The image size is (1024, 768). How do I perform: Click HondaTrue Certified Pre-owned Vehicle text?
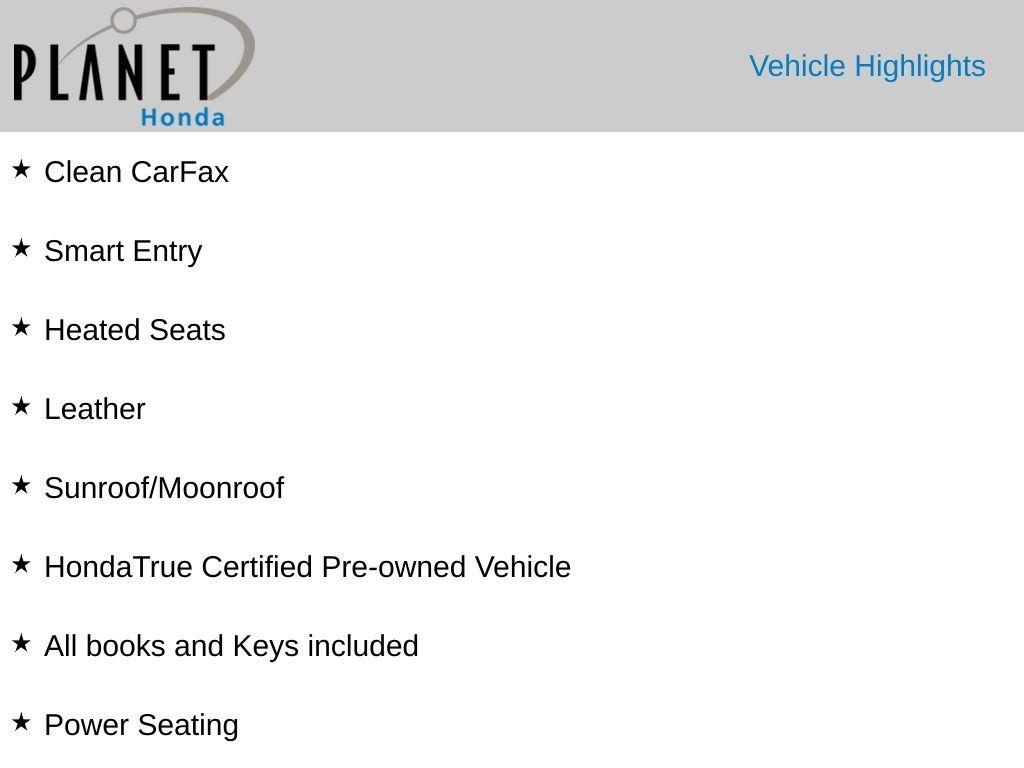click(307, 567)
